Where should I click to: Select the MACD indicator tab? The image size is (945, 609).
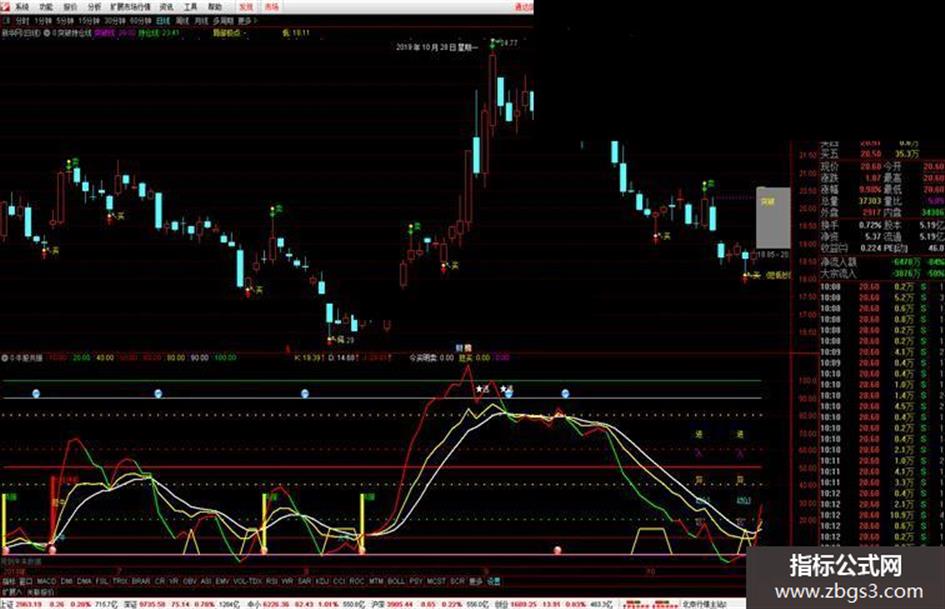point(46,581)
